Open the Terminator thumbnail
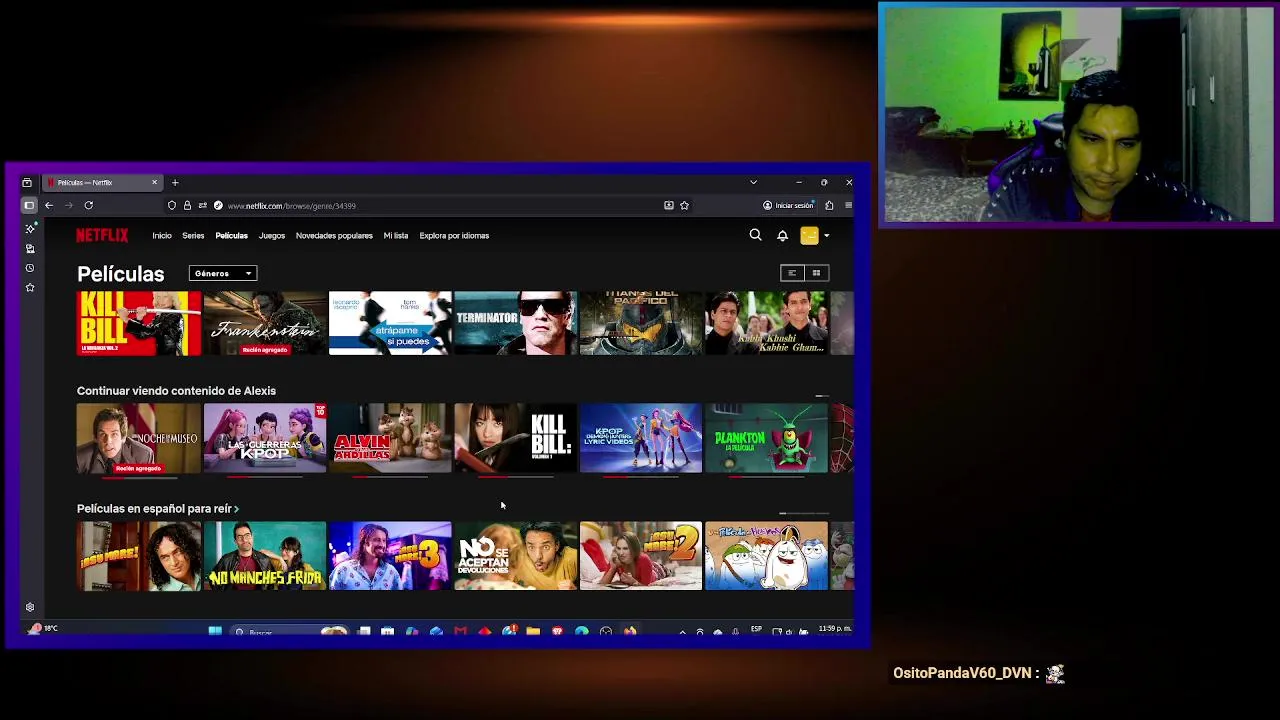 tap(516, 323)
